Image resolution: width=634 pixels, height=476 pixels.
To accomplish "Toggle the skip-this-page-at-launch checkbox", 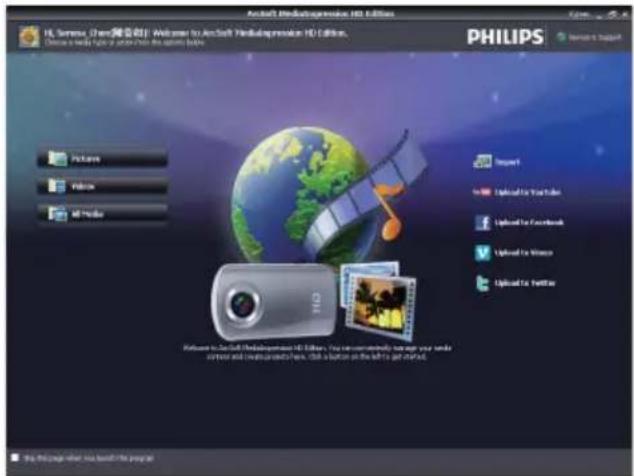I will [15, 457].
